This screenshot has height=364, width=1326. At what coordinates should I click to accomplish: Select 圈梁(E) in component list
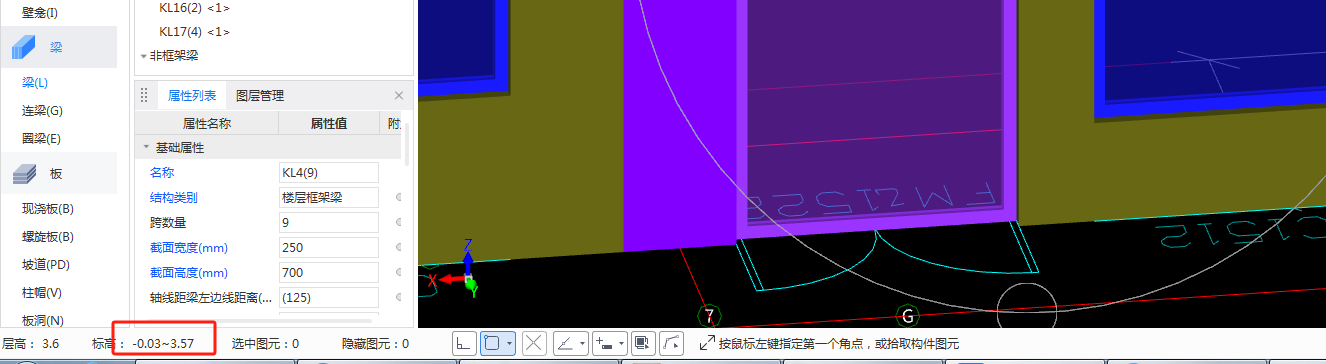pyautogui.click(x=41, y=139)
